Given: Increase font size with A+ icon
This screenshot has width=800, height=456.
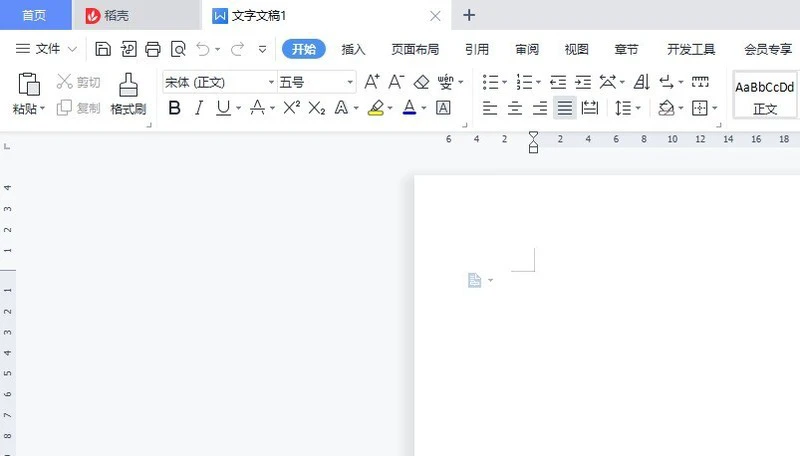Looking at the screenshot, I should click(372, 82).
